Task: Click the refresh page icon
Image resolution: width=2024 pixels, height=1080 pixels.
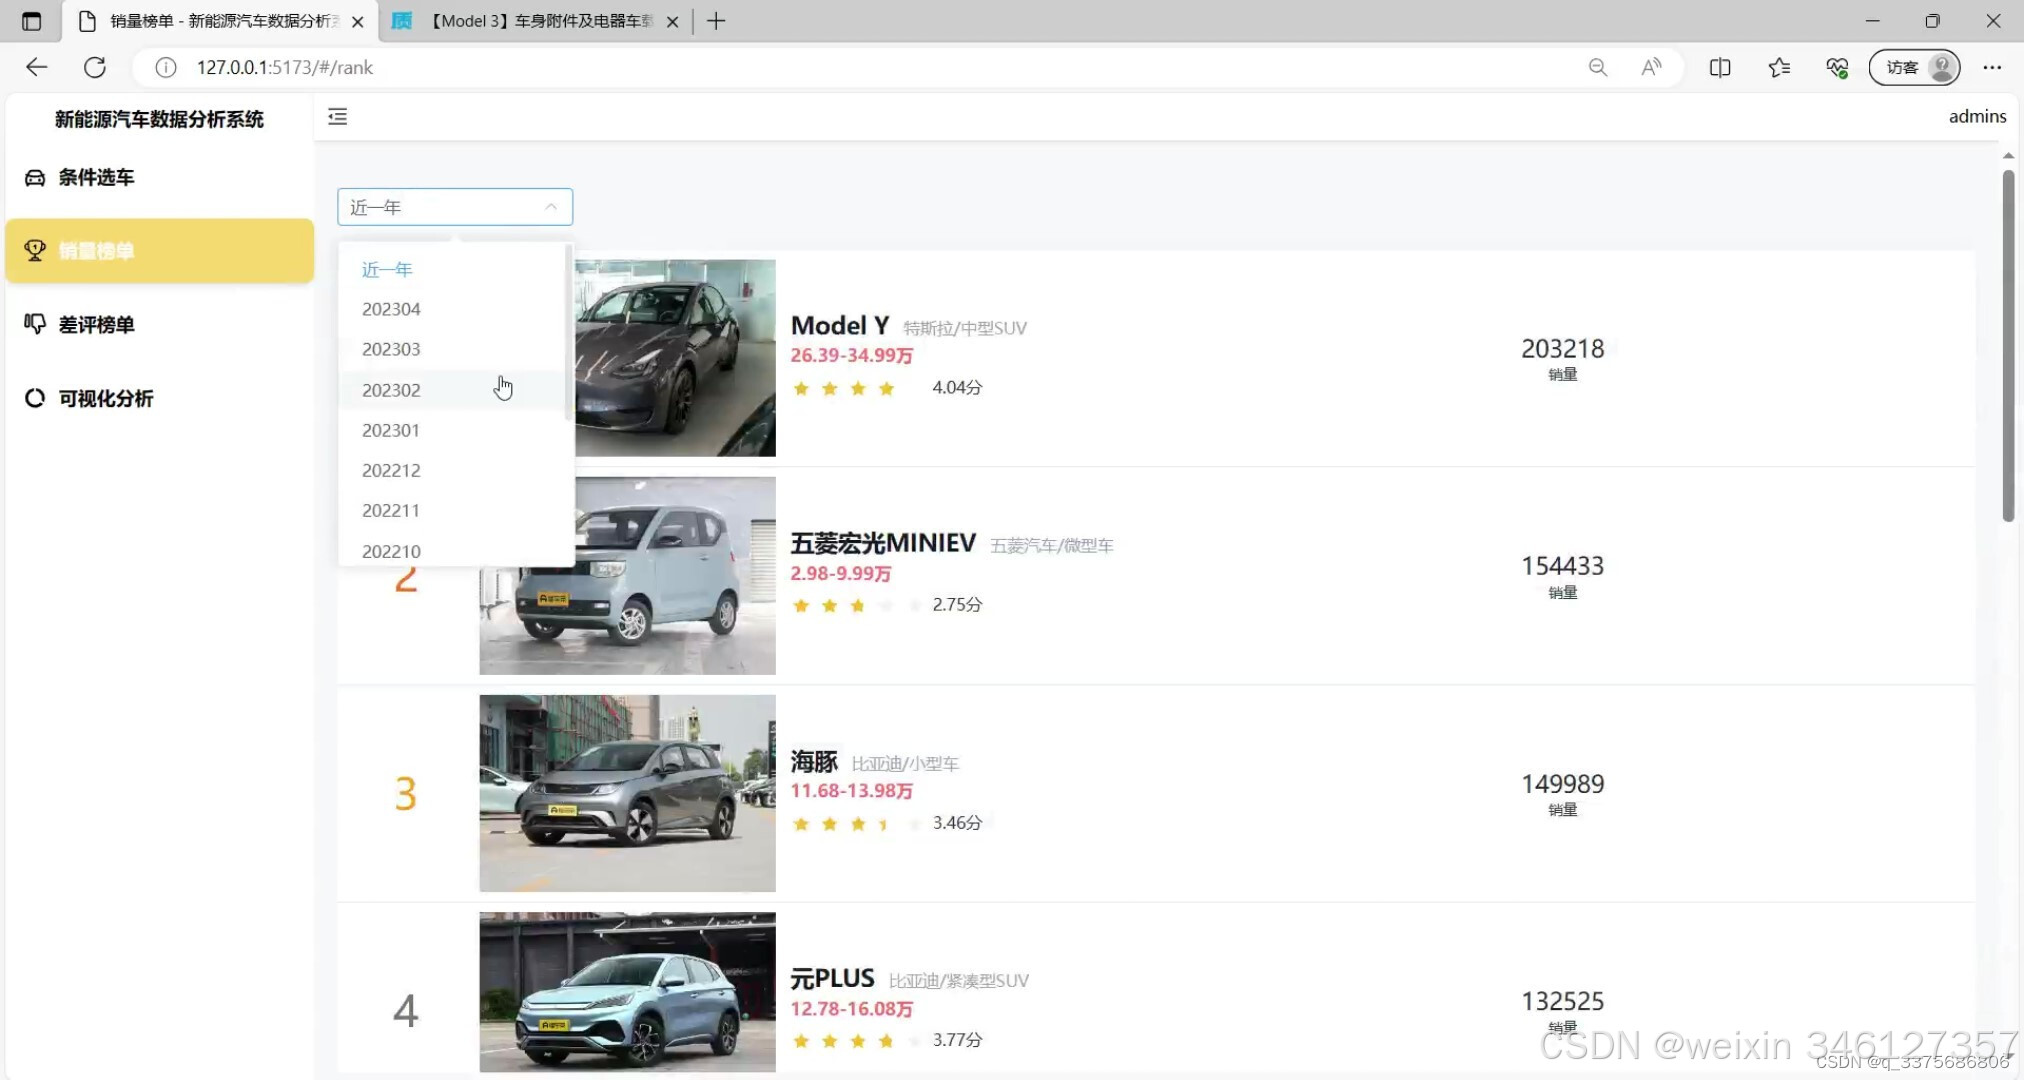Action: 95,67
